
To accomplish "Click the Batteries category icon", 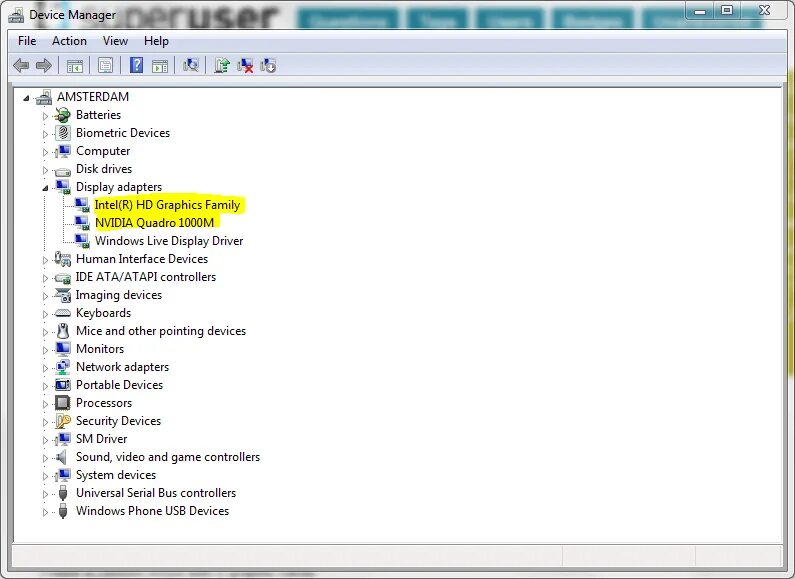I will (62, 115).
